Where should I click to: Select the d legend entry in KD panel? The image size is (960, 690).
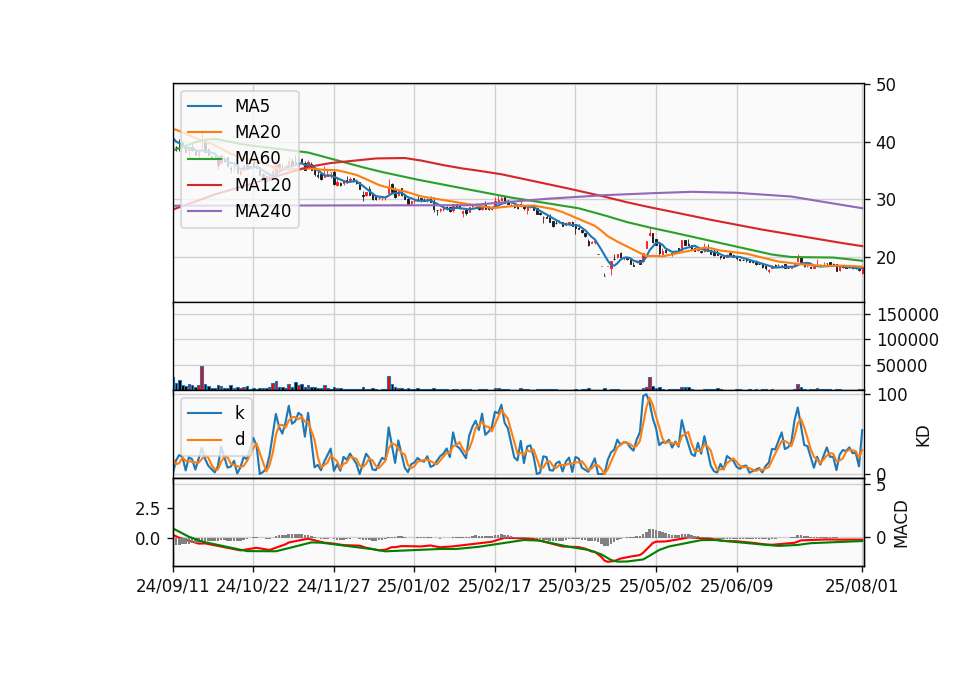pyautogui.click(x=216, y=439)
